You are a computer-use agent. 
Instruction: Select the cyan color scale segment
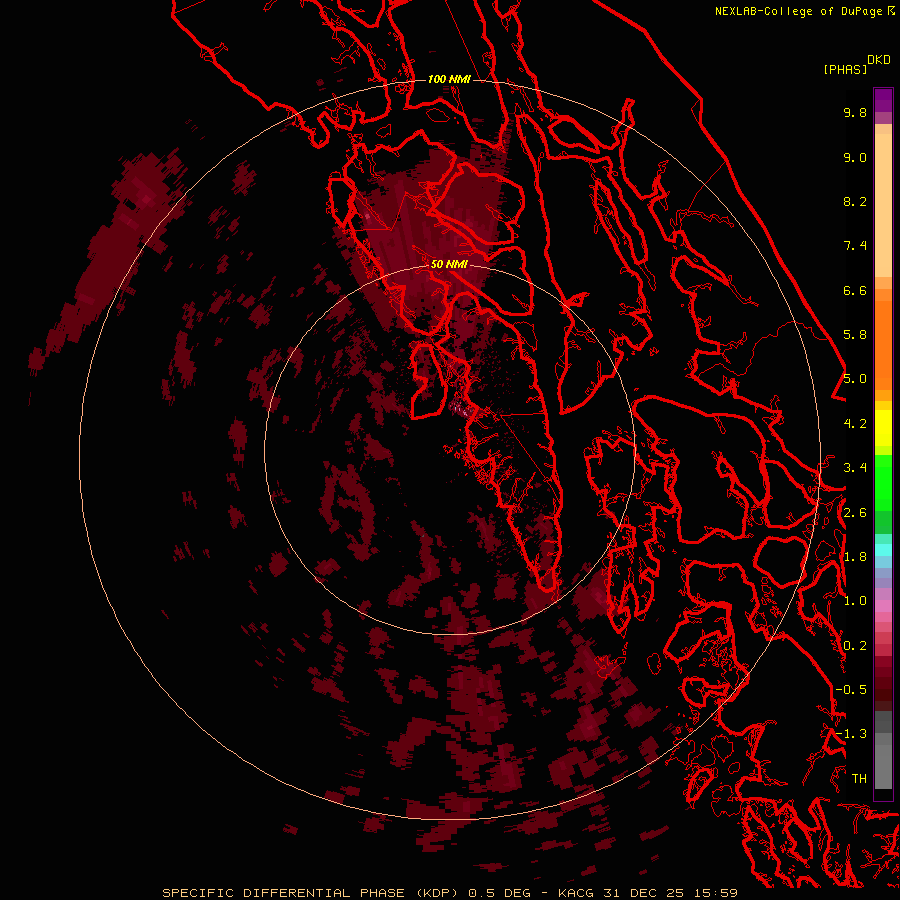tap(883, 549)
